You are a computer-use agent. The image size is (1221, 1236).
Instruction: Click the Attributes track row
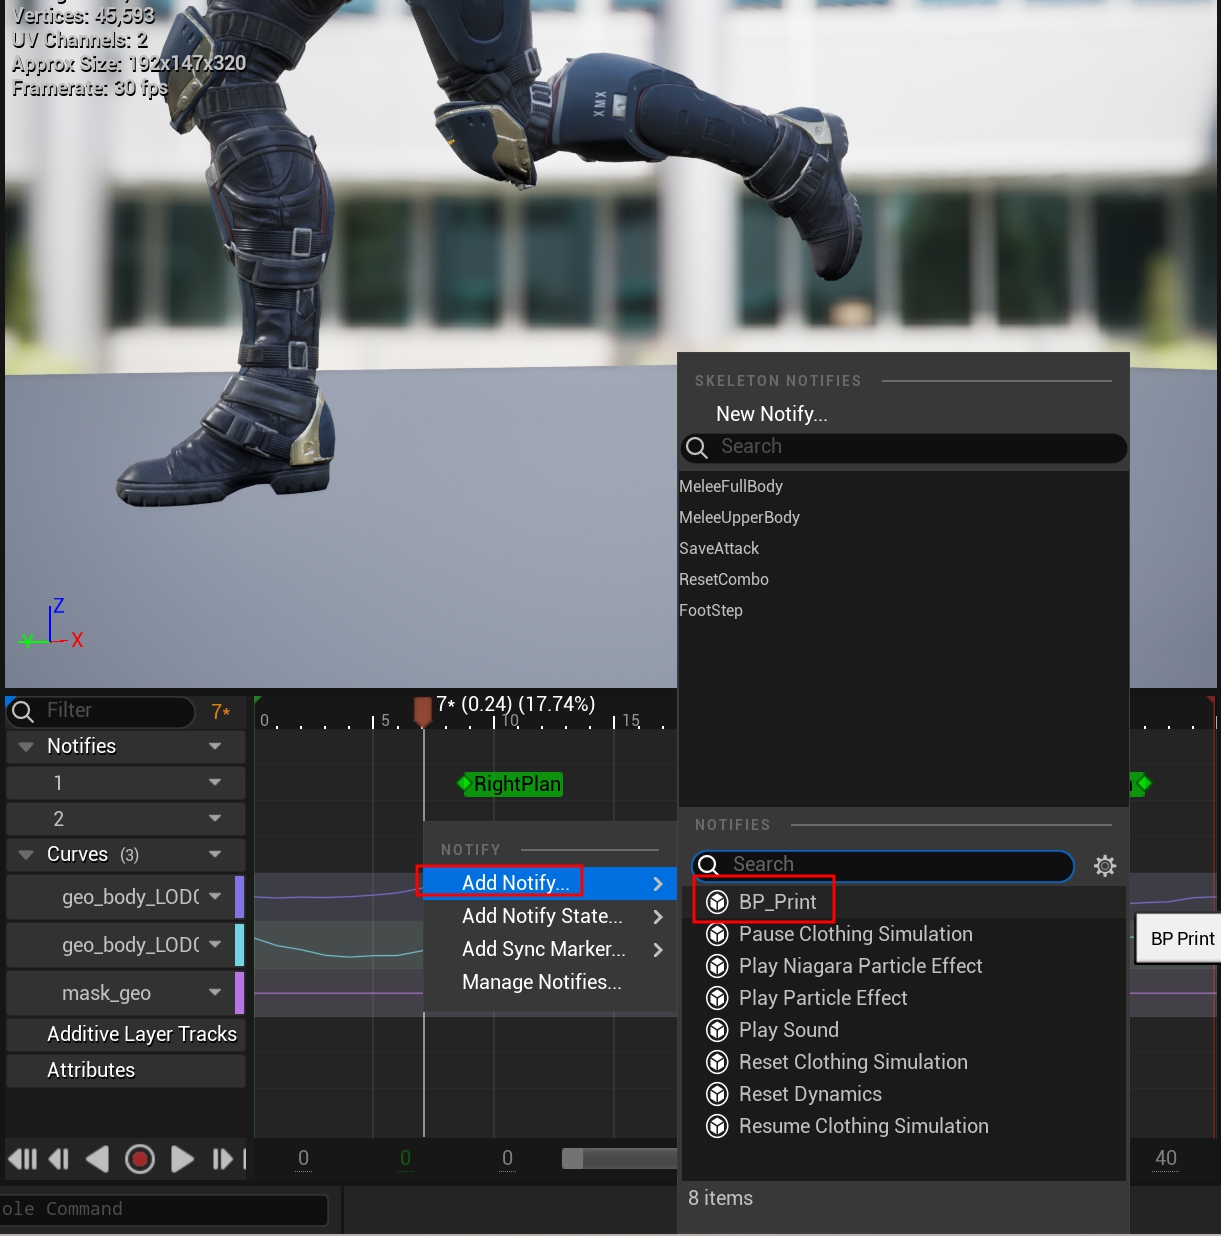coord(126,1070)
